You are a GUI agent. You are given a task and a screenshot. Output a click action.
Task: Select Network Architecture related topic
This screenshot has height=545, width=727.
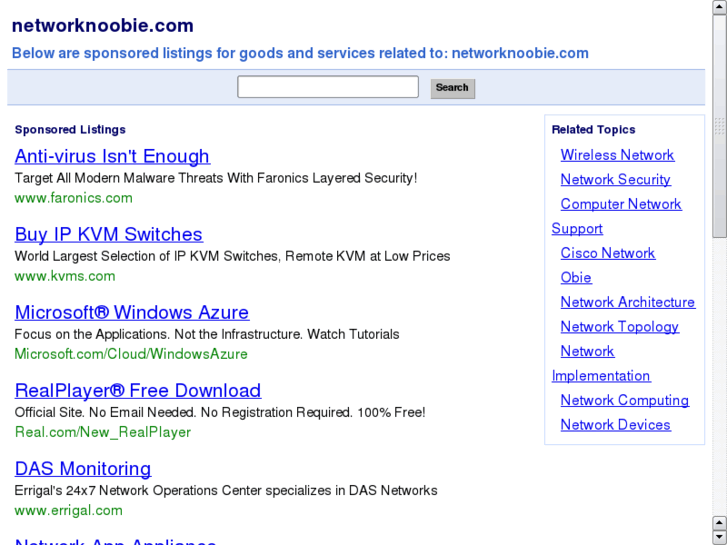[x=628, y=302]
